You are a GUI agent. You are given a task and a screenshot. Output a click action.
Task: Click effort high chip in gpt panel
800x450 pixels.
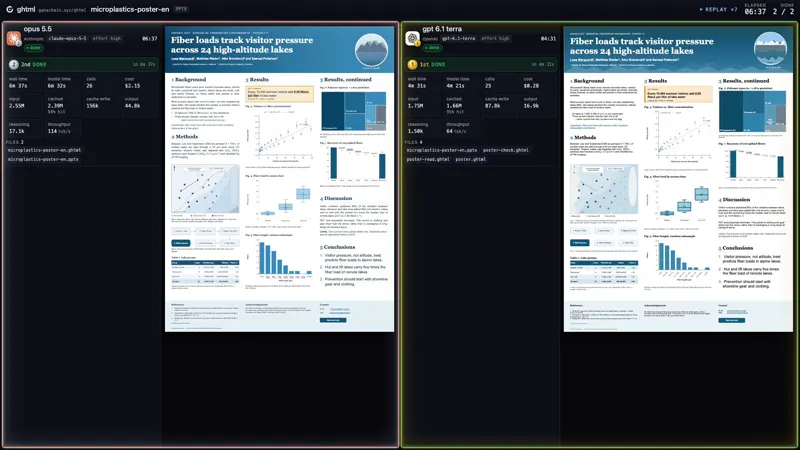(x=495, y=38)
